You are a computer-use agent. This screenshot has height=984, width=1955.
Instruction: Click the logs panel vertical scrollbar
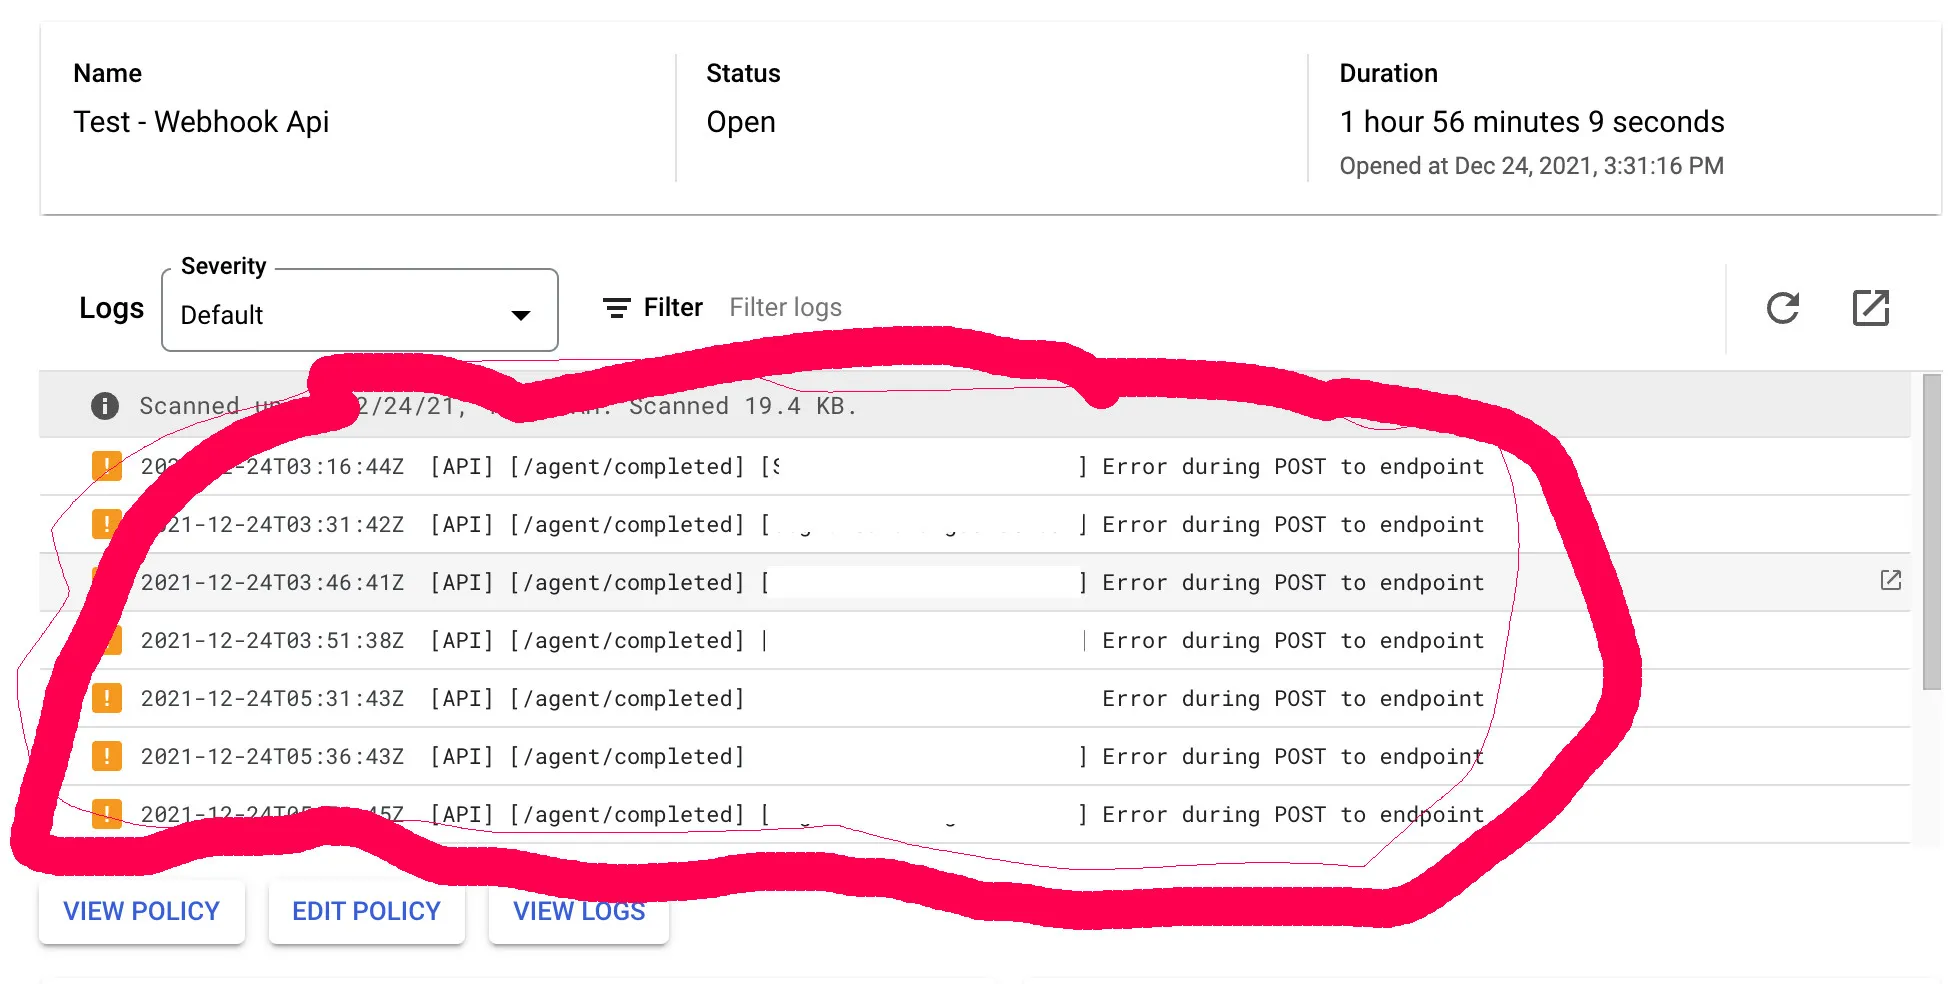[x=1931, y=532]
